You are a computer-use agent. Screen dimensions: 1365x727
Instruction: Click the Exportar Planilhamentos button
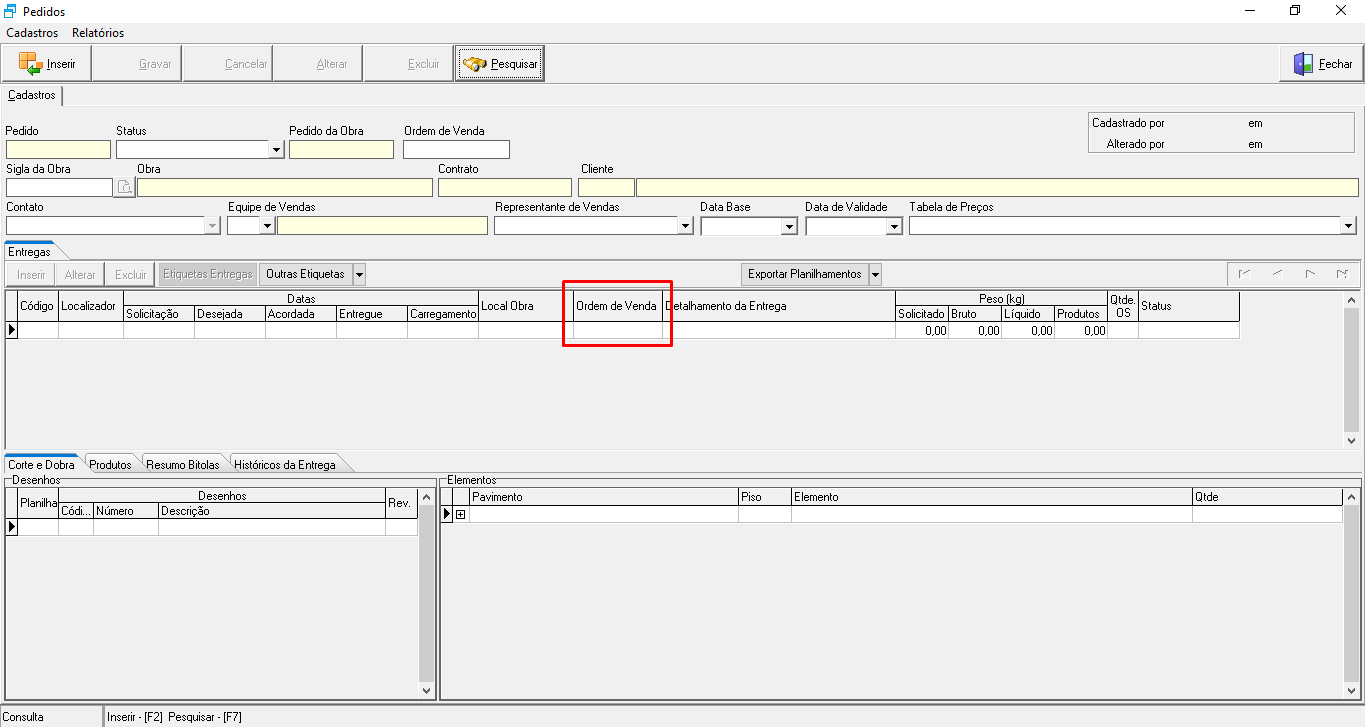[804, 274]
